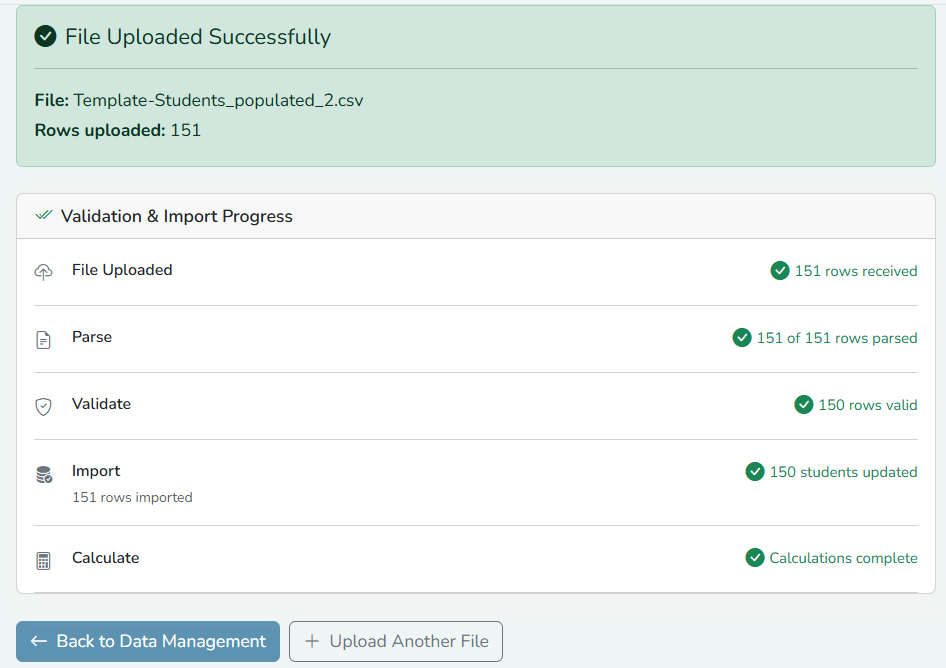
Task: Click the cloud upload icon beside File Uploaded
Action: pos(43,272)
